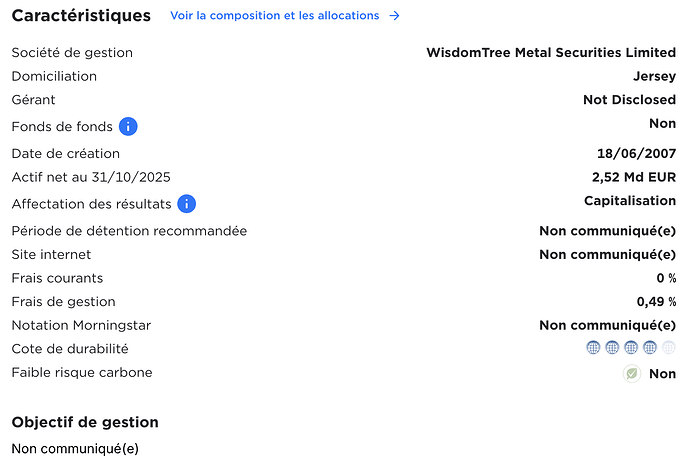690x465 pixels.
Task: Click the Capitalisation value
Action: pyautogui.click(x=630, y=201)
